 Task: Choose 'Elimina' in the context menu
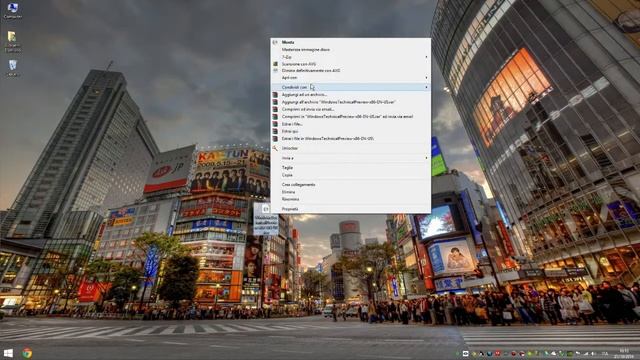[351, 192]
